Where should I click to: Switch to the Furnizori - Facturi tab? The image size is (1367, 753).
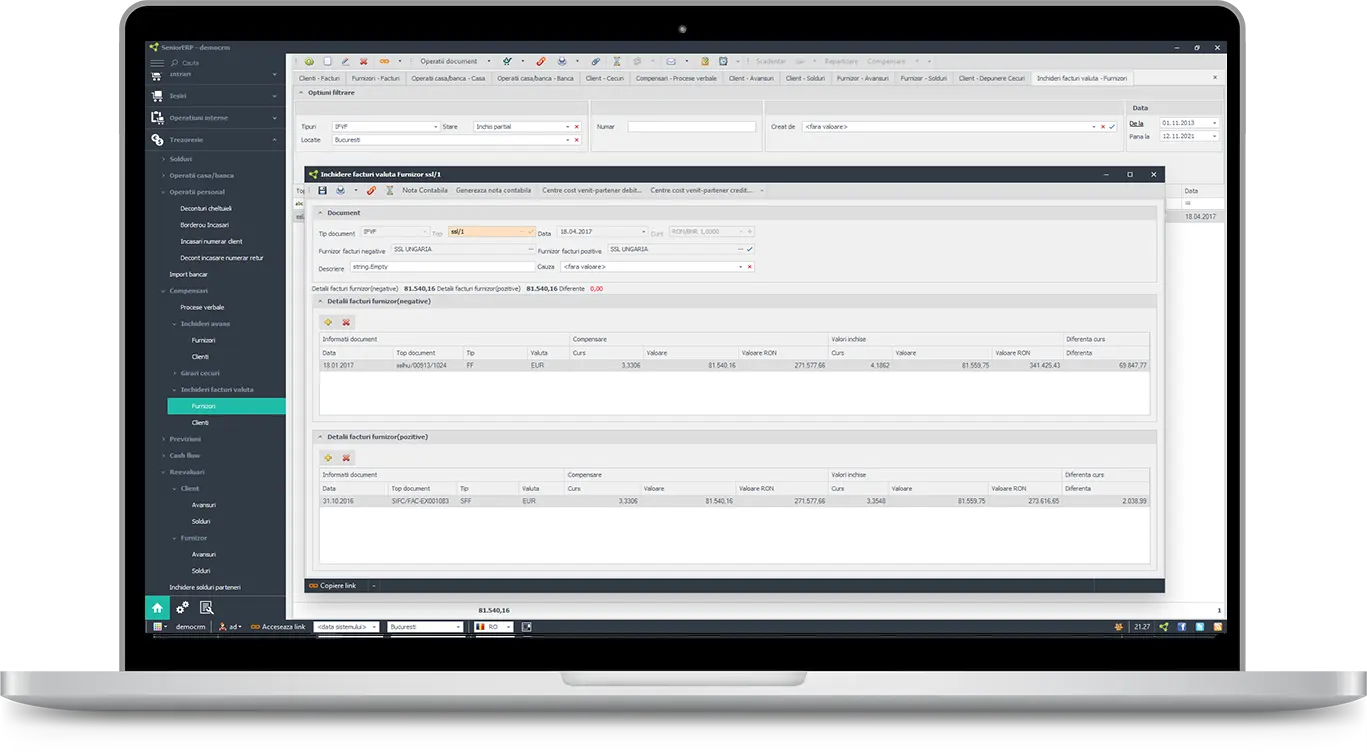[x=376, y=78]
